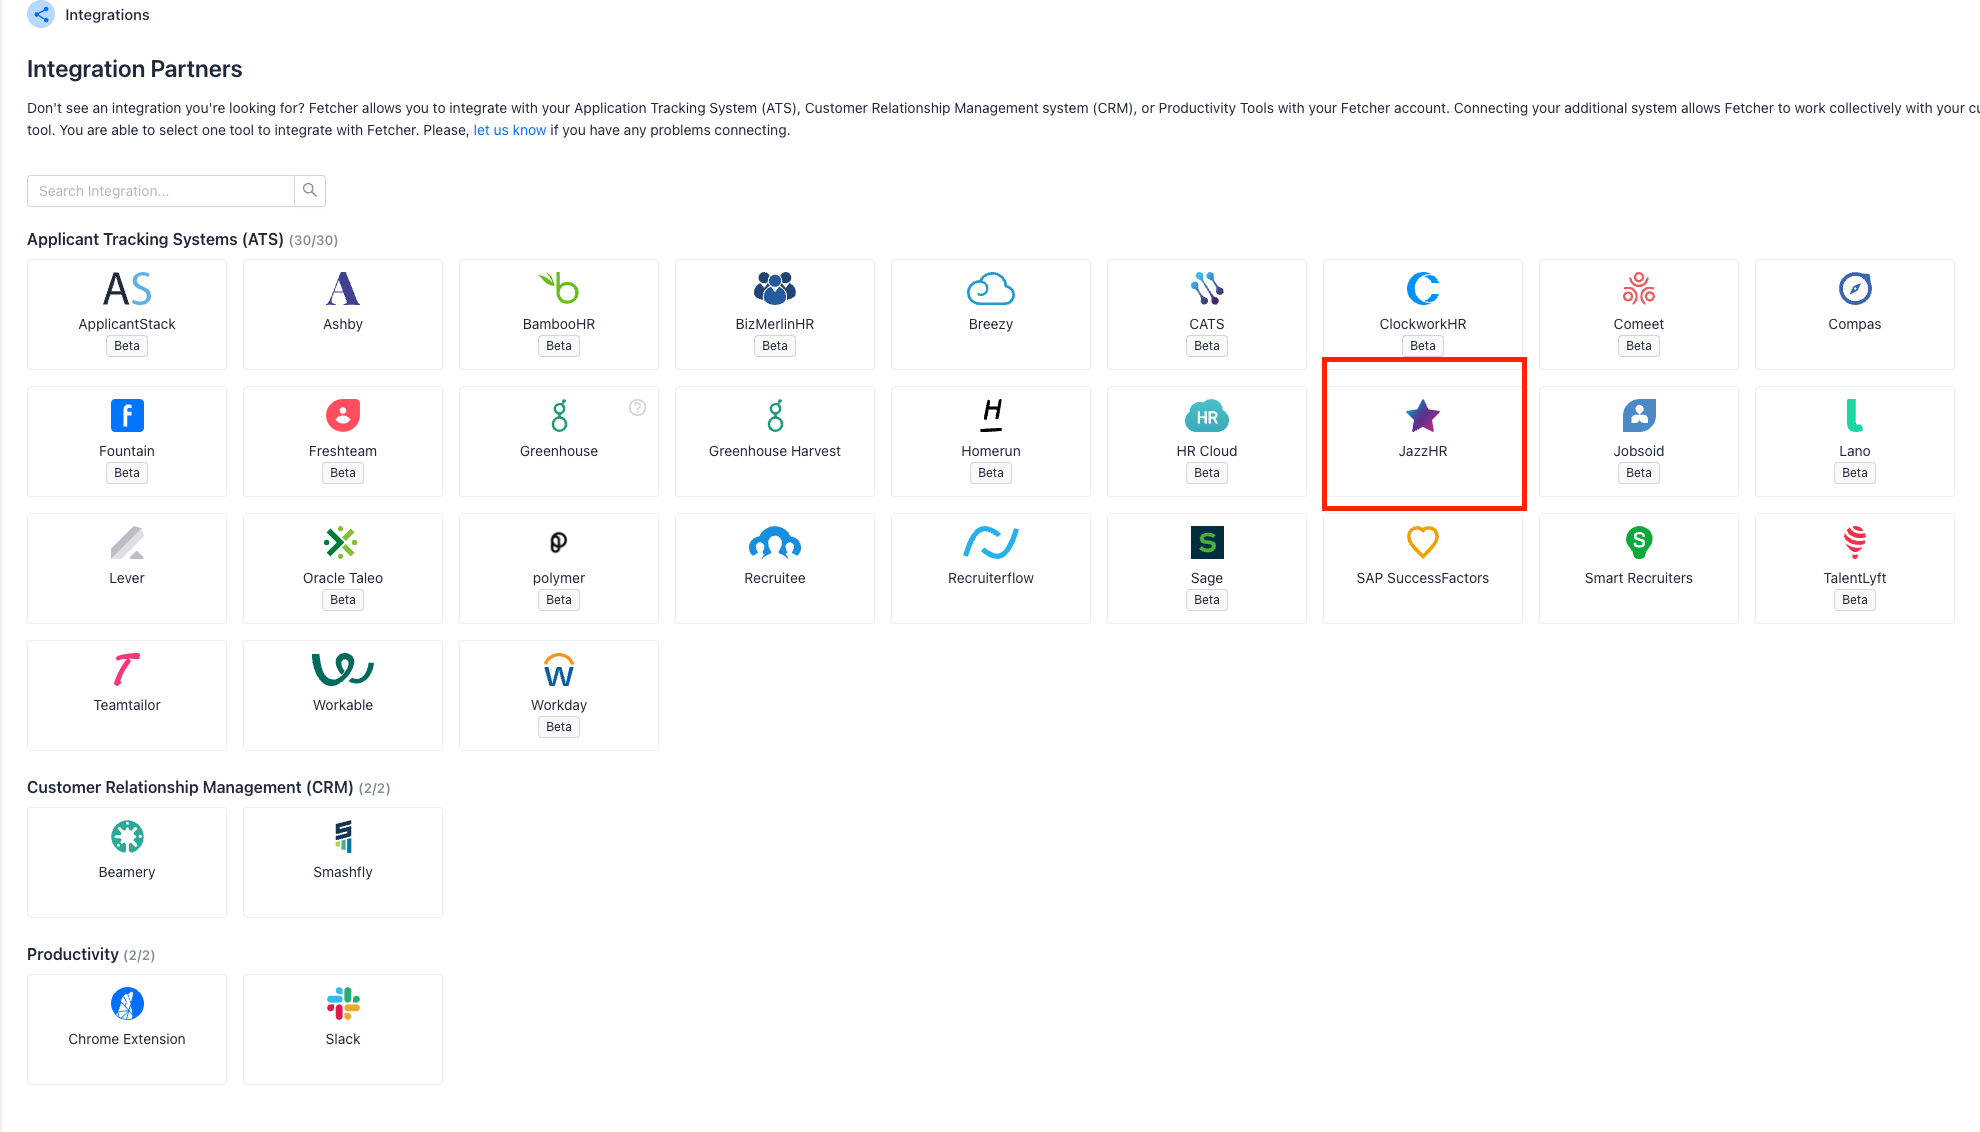Open the Lano integration logo
The image size is (1980, 1132).
pos(1855,415)
